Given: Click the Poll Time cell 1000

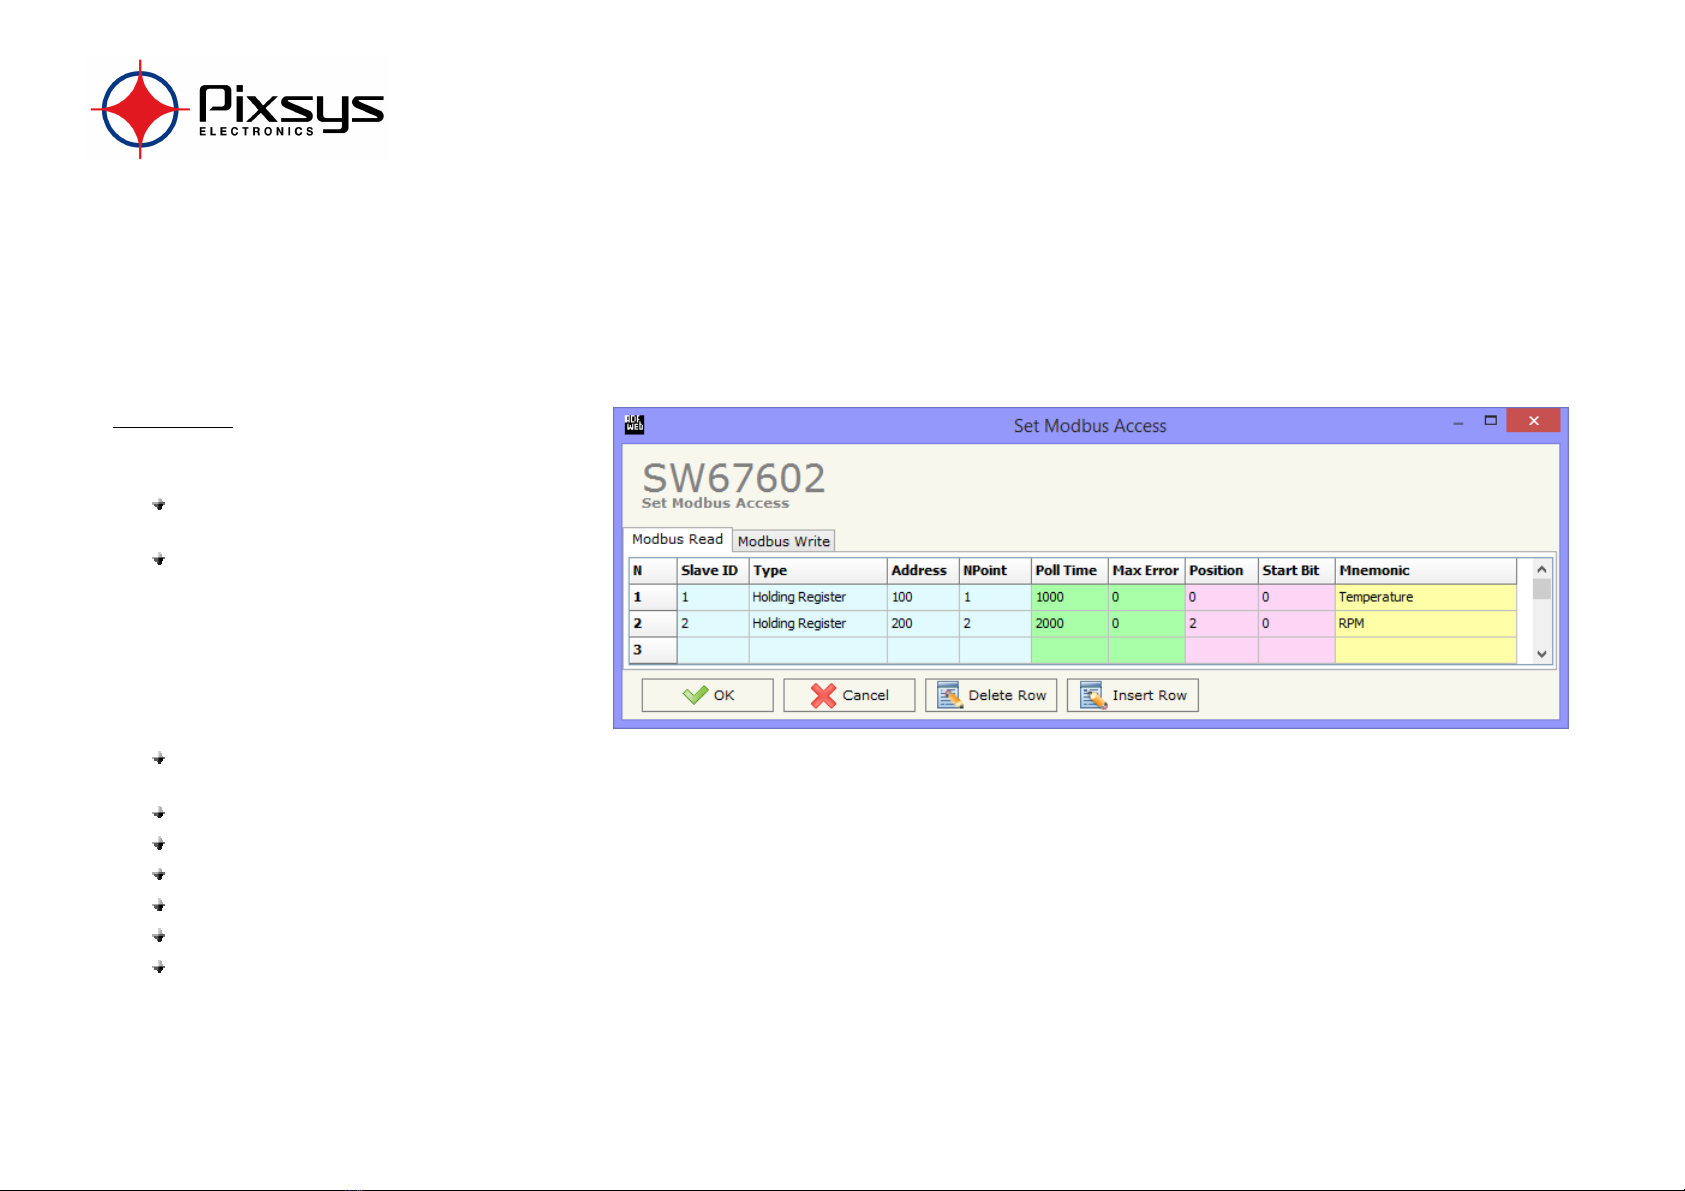Looking at the screenshot, I should point(1070,597).
